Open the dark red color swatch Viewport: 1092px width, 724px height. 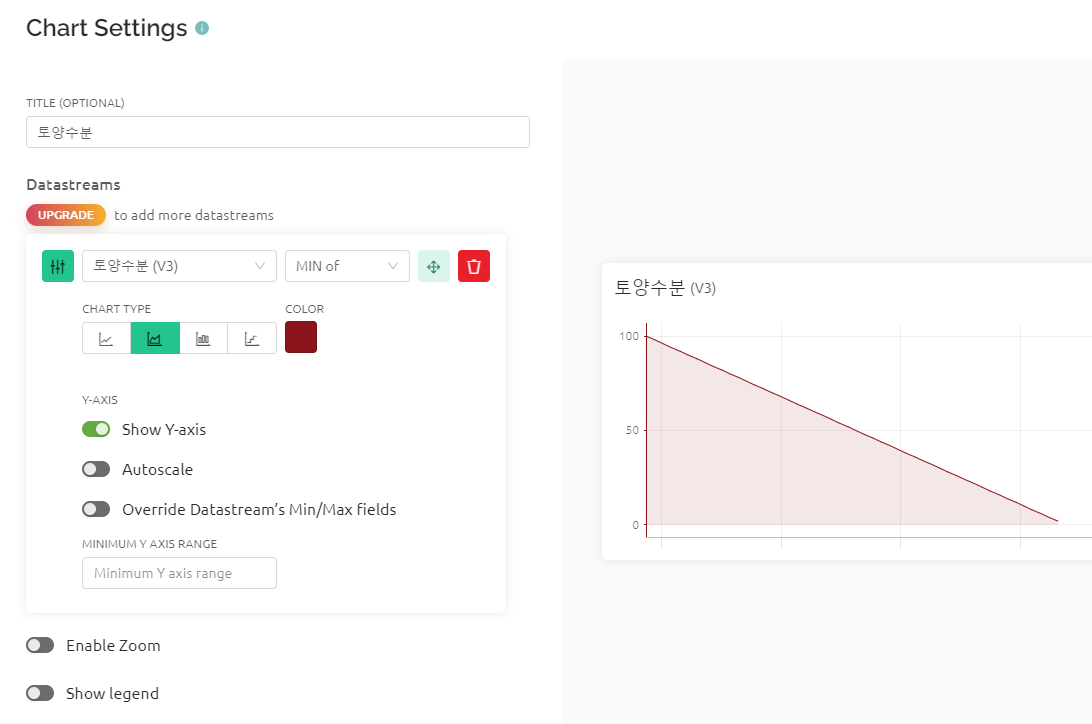click(301, 337)
